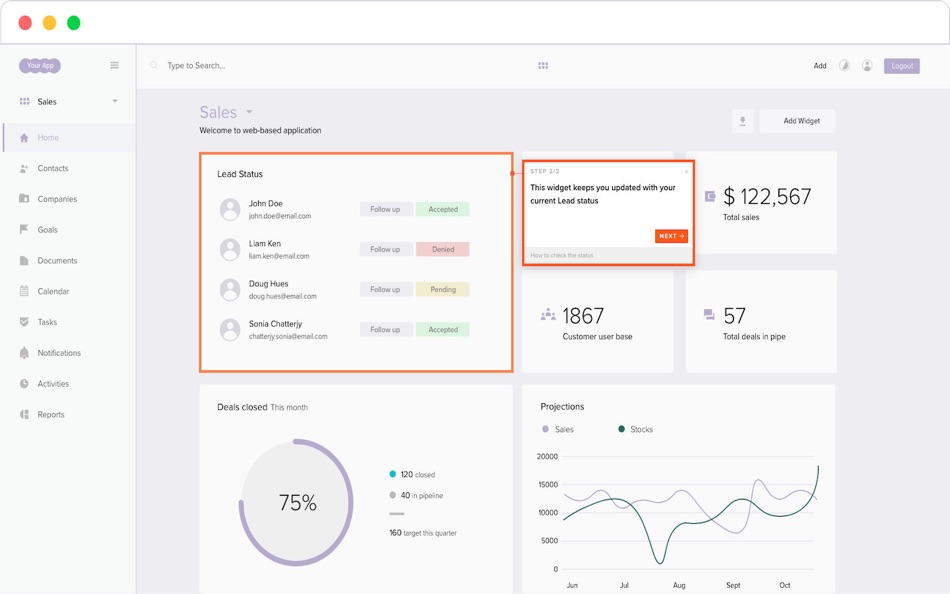Click the Total sales wallet icon
950x594 pixels.
pos(710,196)
